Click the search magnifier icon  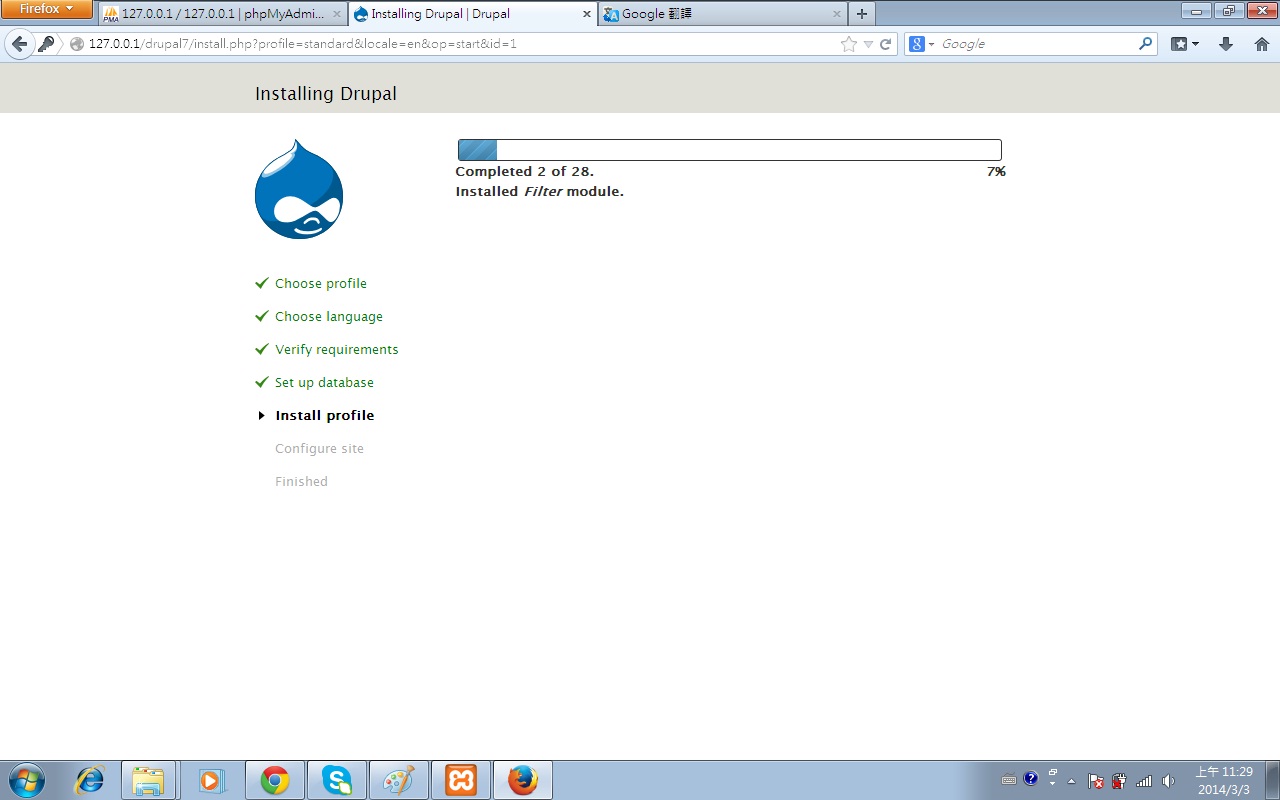pyautogui.click(x=1146, y=44)
